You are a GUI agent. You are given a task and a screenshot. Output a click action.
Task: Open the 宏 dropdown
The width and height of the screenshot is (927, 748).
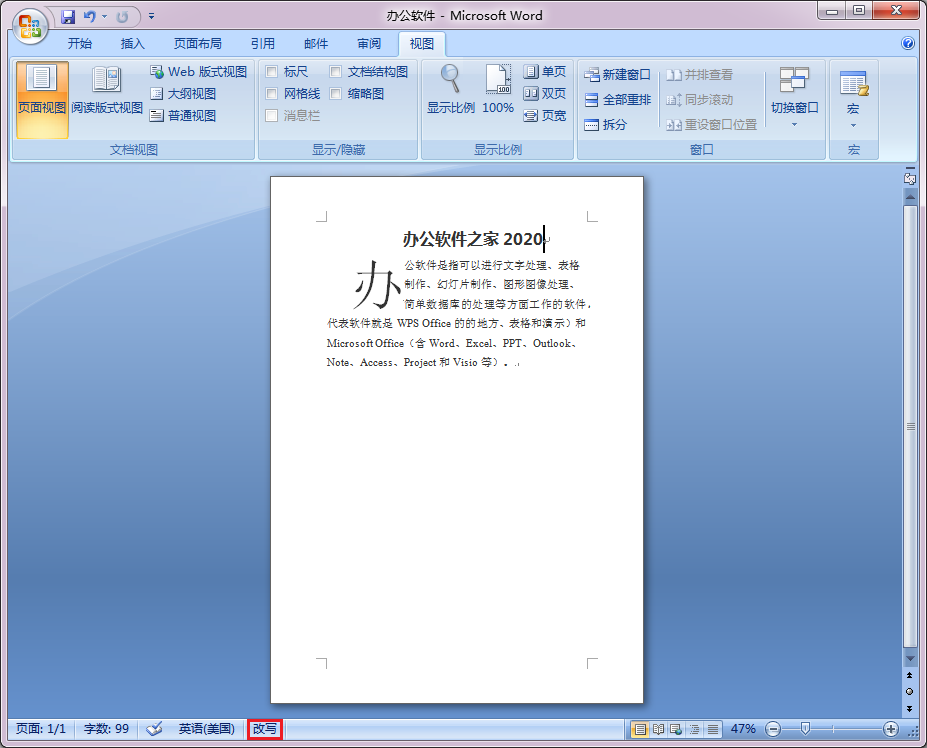click(x=853, y=98)
